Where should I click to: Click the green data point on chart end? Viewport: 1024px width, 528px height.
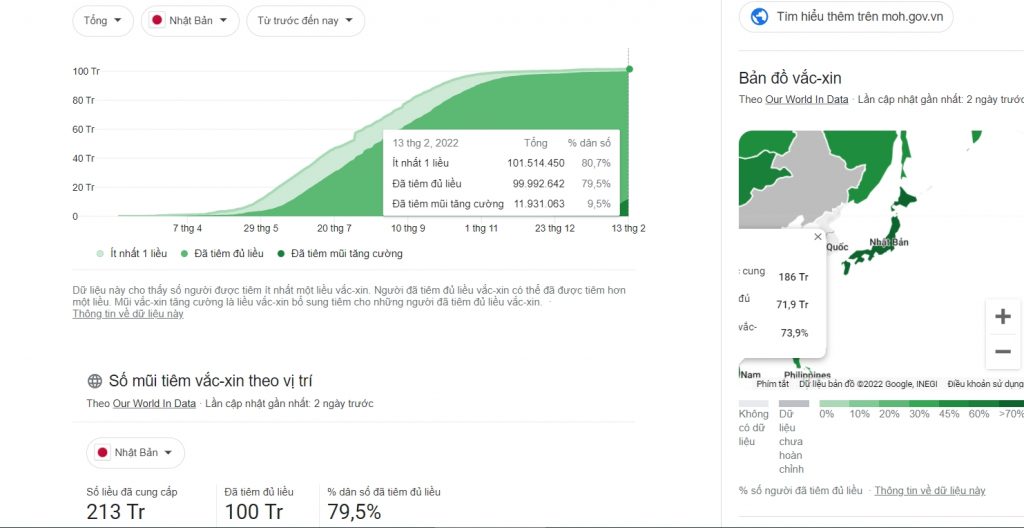[629, 69]
